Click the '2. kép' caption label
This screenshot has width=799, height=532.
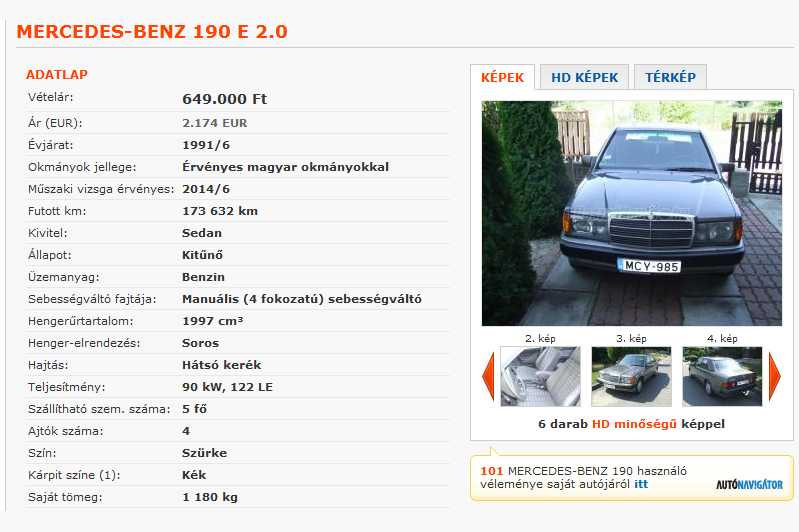(540, 338)
